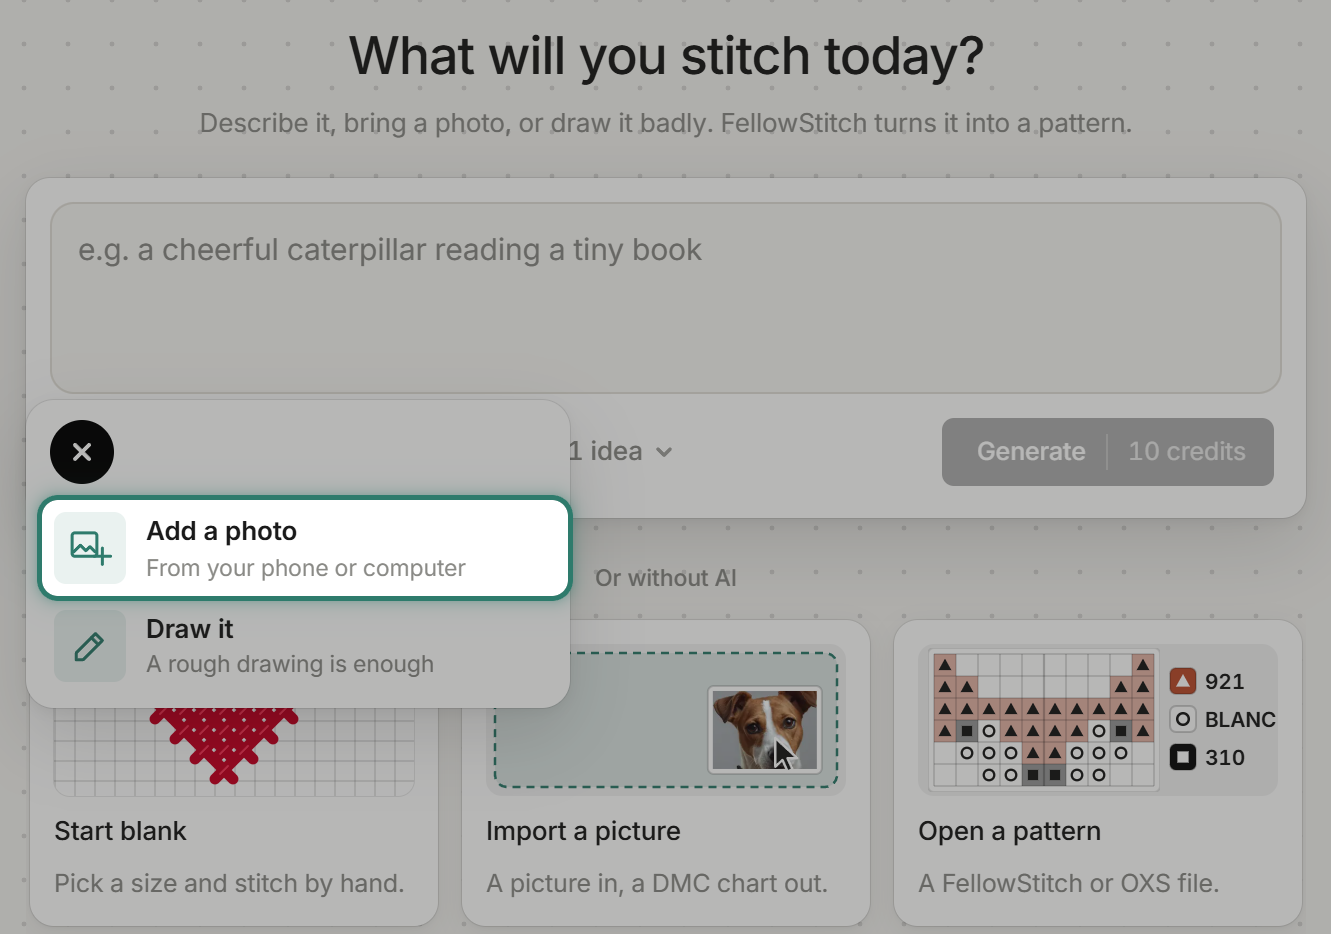Click the add-photo image icon

coord(90,548)
